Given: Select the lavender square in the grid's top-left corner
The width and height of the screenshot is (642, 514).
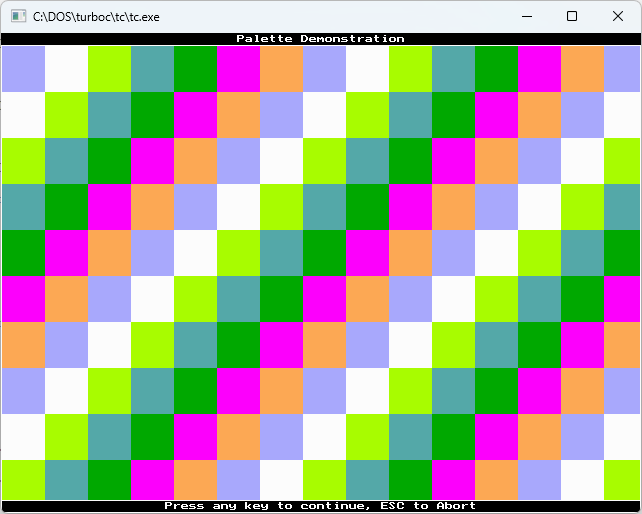Looking at the screenshot, I should click(23, 69).
